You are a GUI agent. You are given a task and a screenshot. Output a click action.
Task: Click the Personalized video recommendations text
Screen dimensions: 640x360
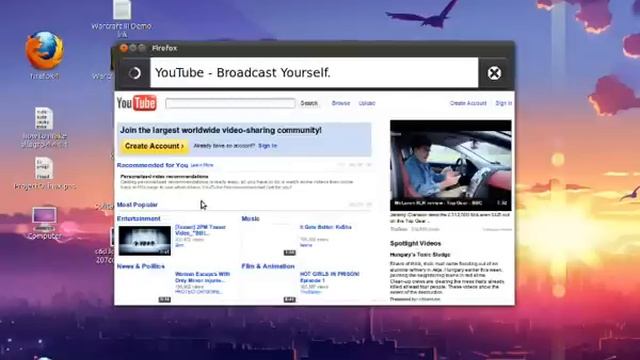point(164,177)
